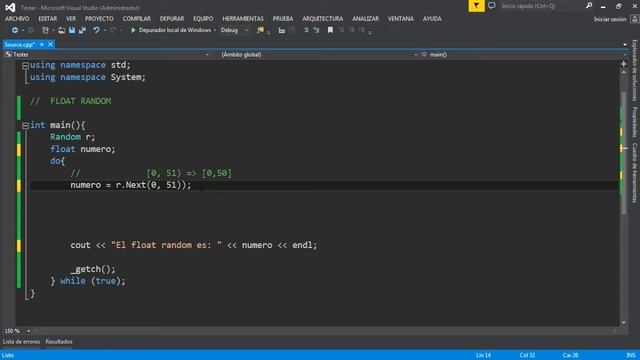Open the Explorador de soluciones side tab
The image size is (640, 360).
click(635, 70)
